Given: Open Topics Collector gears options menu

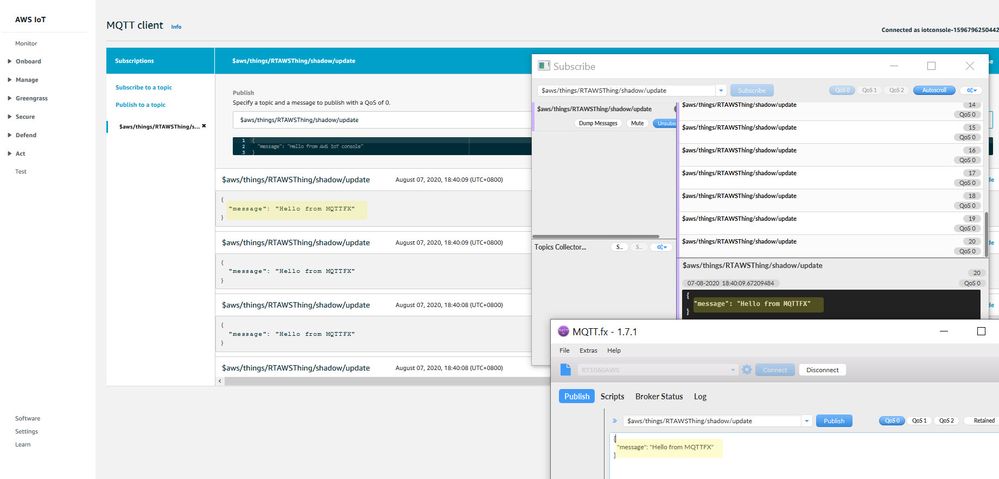Looking at the screenshot, I should tap(661, 247).
